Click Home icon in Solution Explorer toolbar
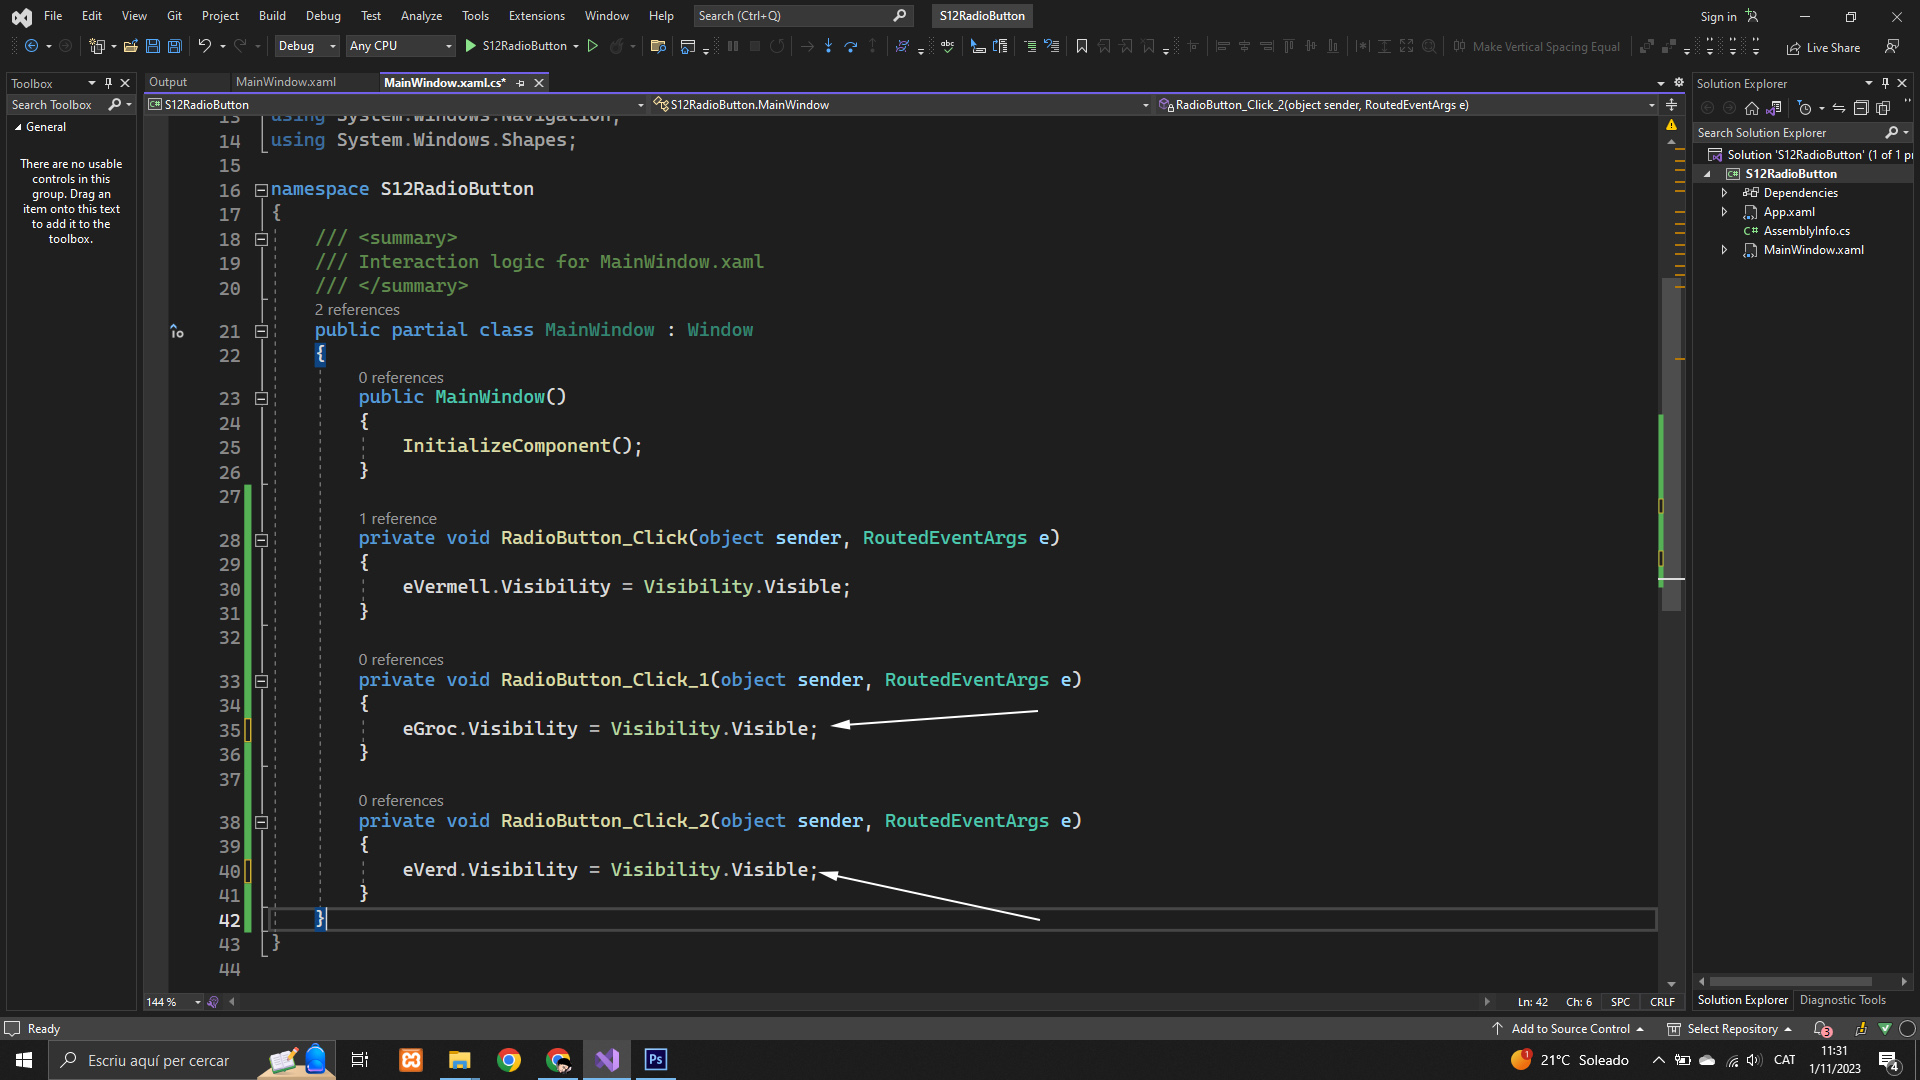 pos(1752,108)
